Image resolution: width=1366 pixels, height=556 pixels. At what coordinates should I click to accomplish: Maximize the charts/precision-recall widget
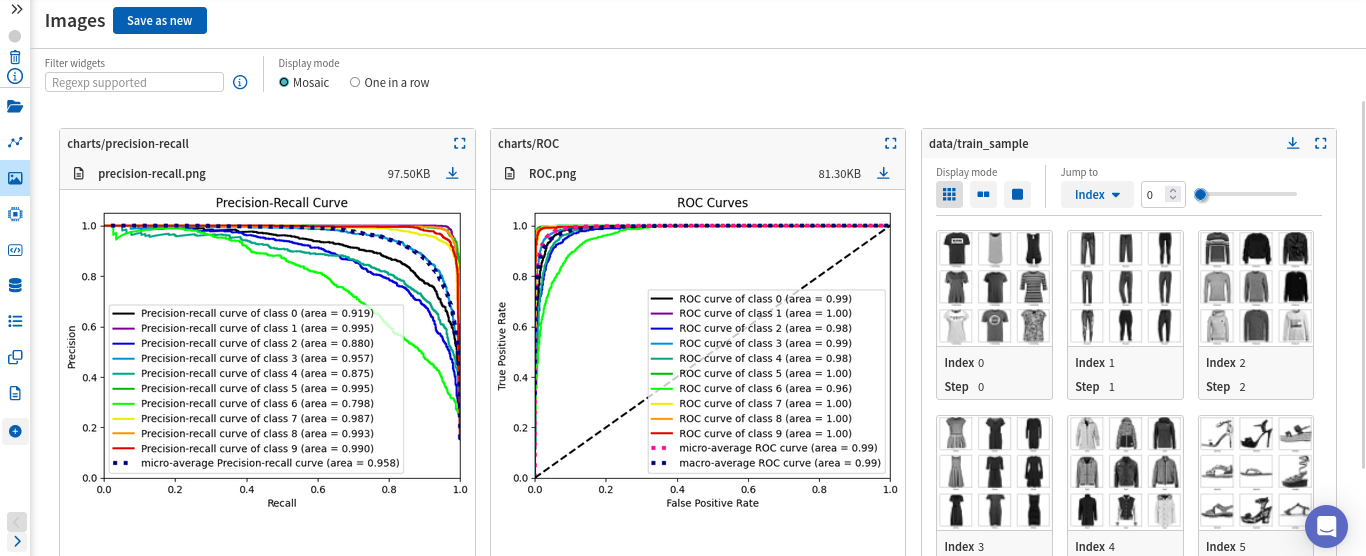coord(460,143)
